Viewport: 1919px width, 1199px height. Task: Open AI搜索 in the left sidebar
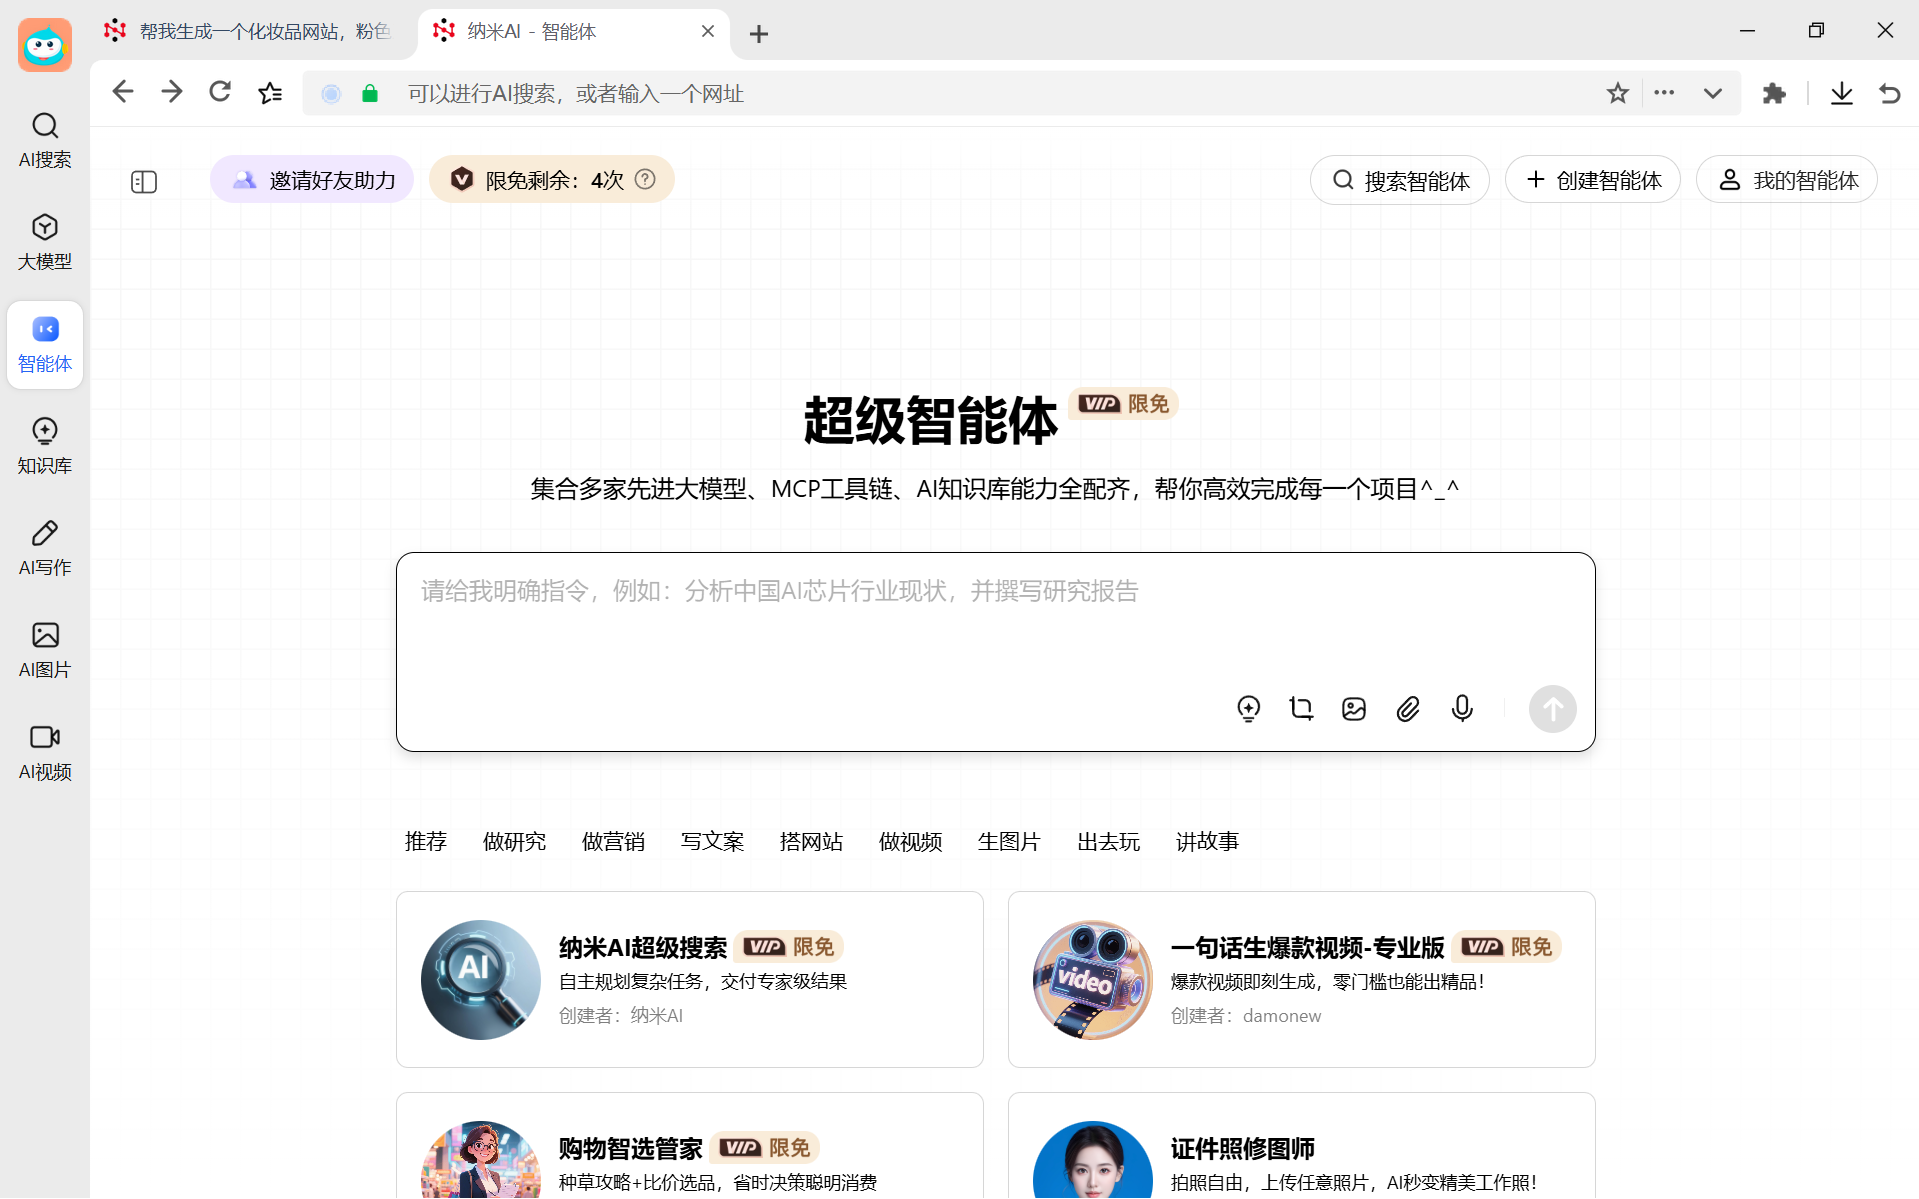(45, 140)
